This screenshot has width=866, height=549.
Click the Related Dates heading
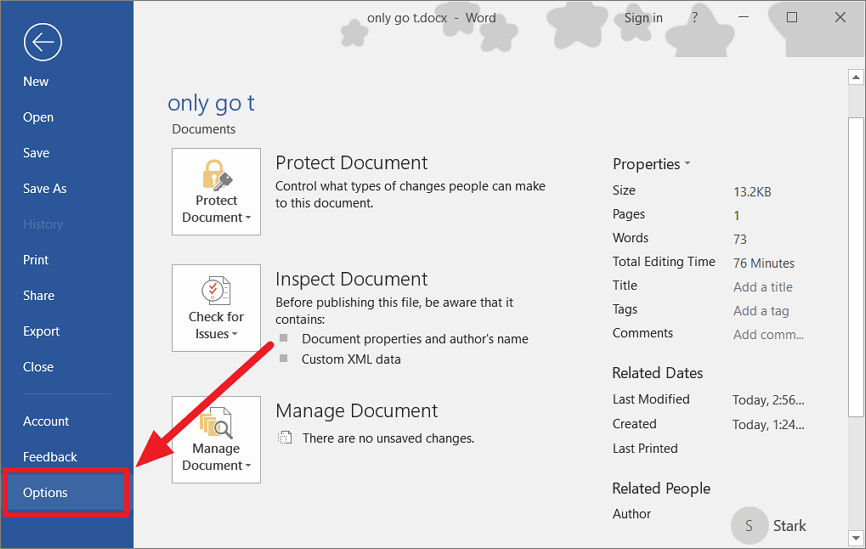657,373
